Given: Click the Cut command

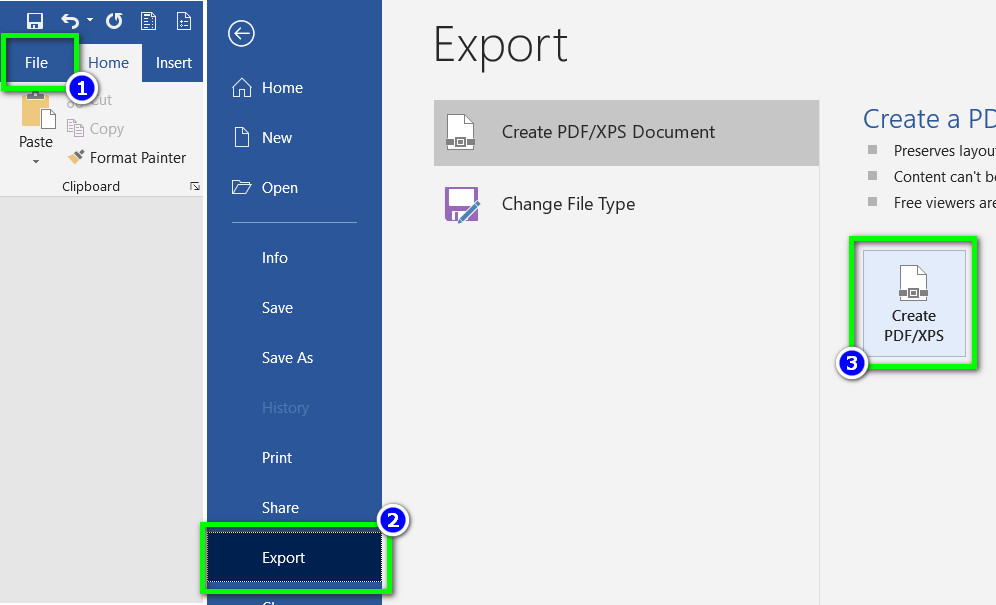Looking at the screenshot, I should 90,100.
